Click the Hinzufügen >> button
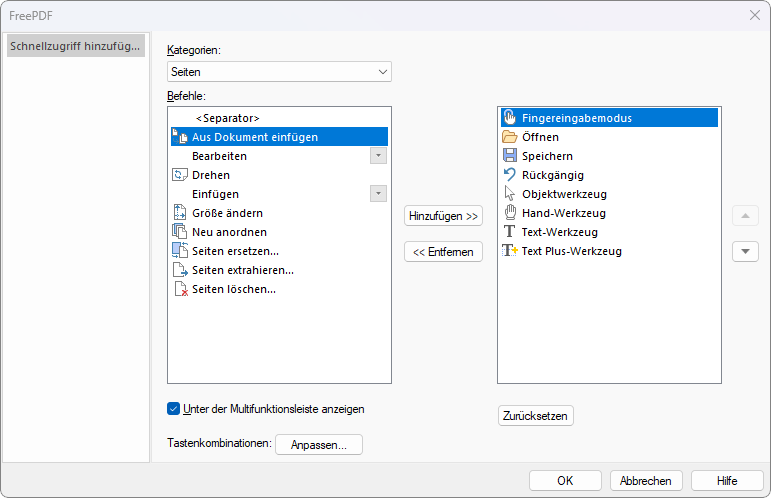Screen dimensions: 771x498 pyautogui.click(x=444, y=216)
